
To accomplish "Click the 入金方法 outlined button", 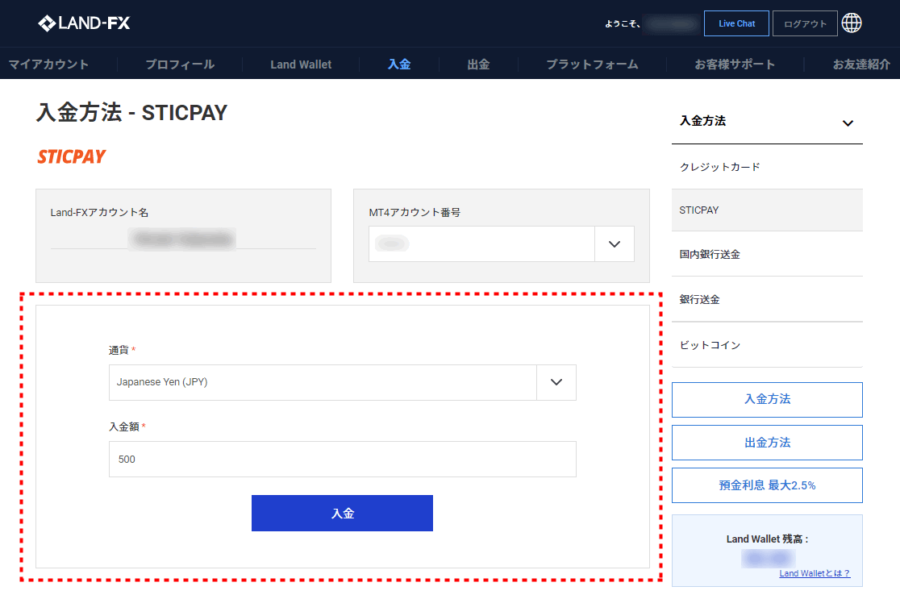I will (x=767, y=399).
